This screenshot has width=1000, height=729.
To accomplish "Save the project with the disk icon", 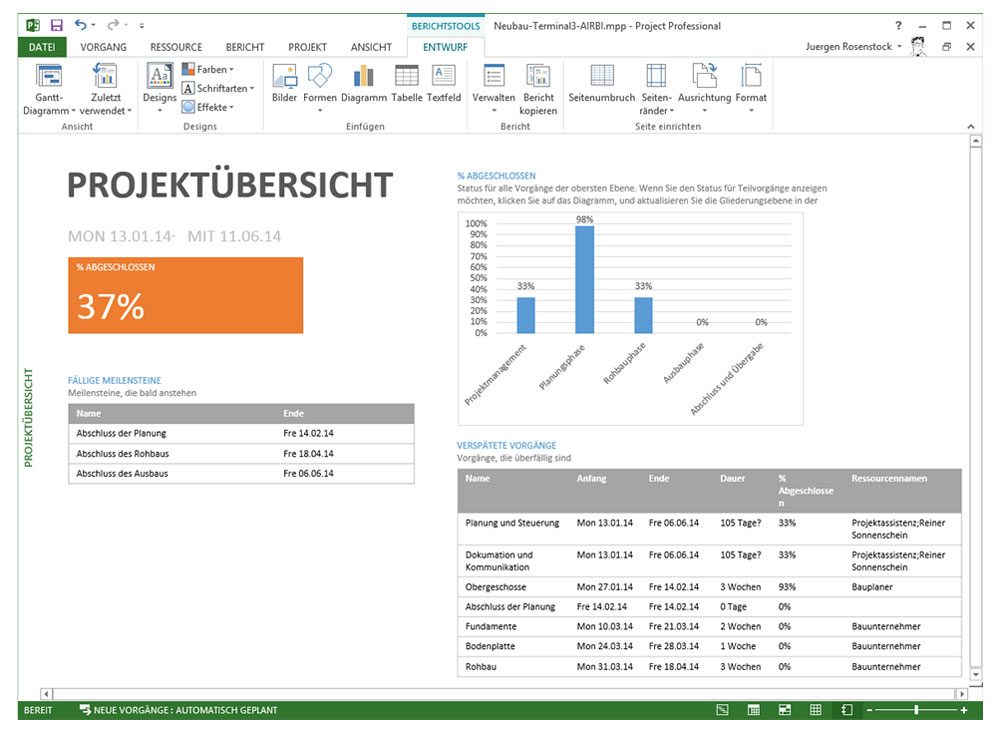I will pyautogui.click(x=57, y=26).
